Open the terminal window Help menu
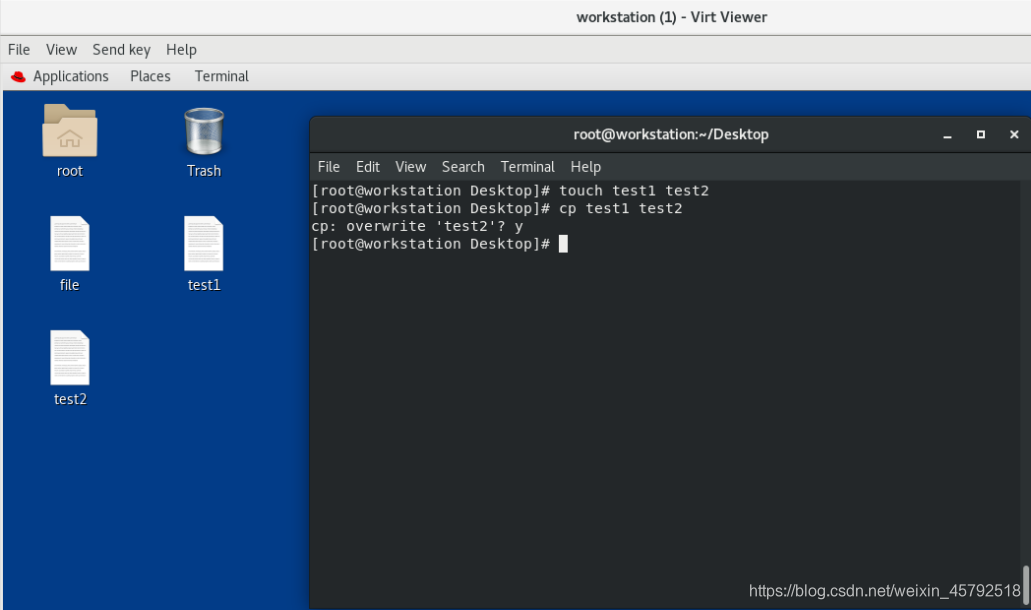Image resolution: width=1031 pixels, height=610 pixels. pyautogui.click(x=585, y=167)
